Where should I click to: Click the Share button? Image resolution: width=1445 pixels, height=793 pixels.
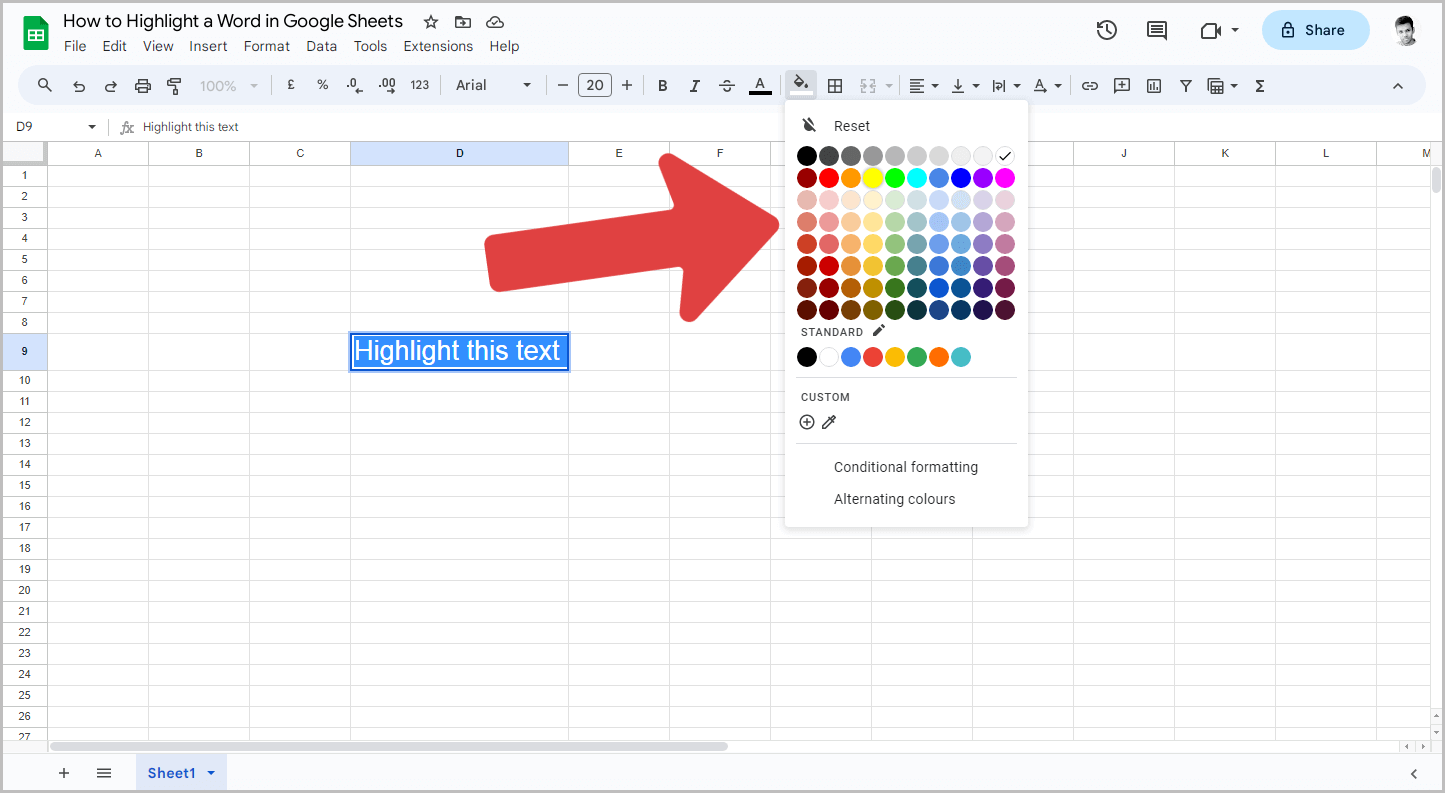coord(1315,30)
